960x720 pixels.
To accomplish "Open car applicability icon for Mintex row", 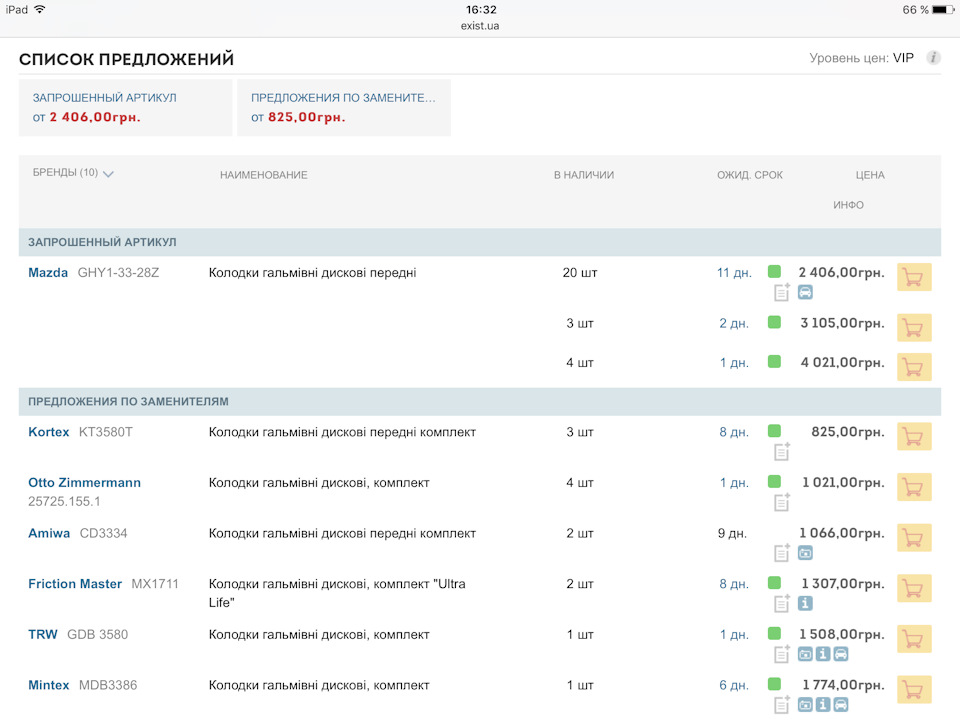I will point(841,705).
